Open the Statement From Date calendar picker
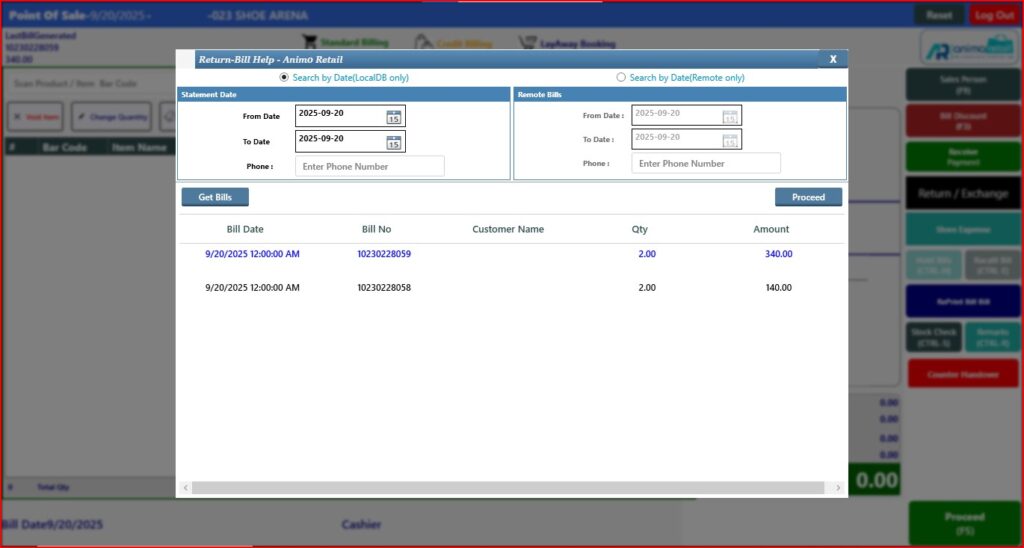Screen dimensions: 1024x548 point(394,117)
